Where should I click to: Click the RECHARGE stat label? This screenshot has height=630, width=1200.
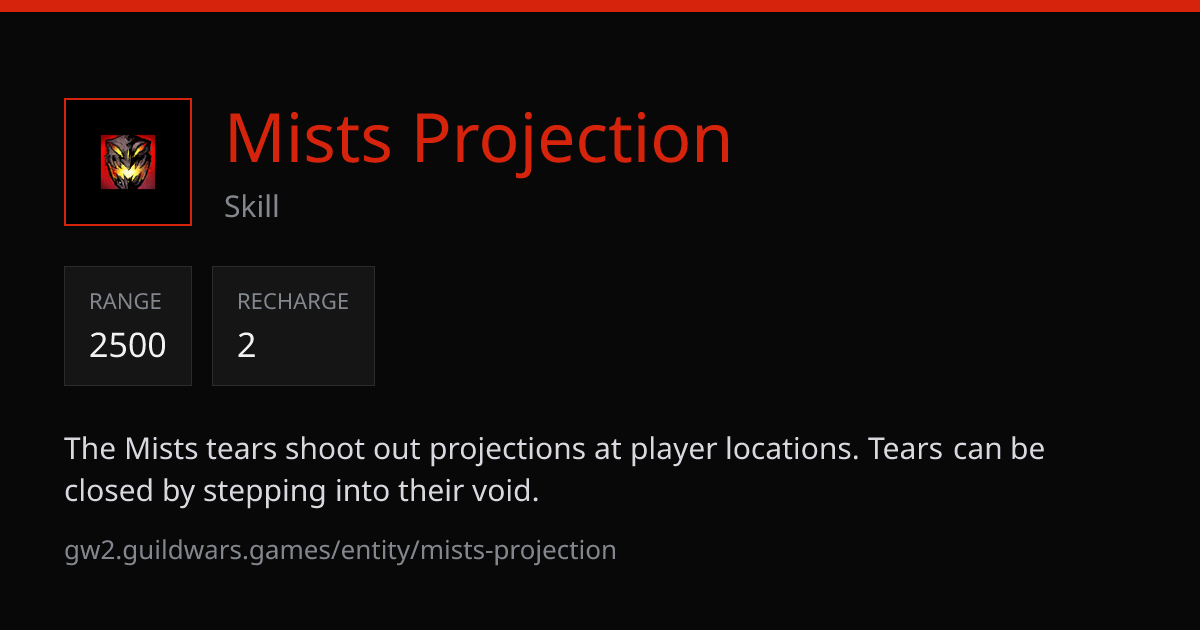(293, 301)
